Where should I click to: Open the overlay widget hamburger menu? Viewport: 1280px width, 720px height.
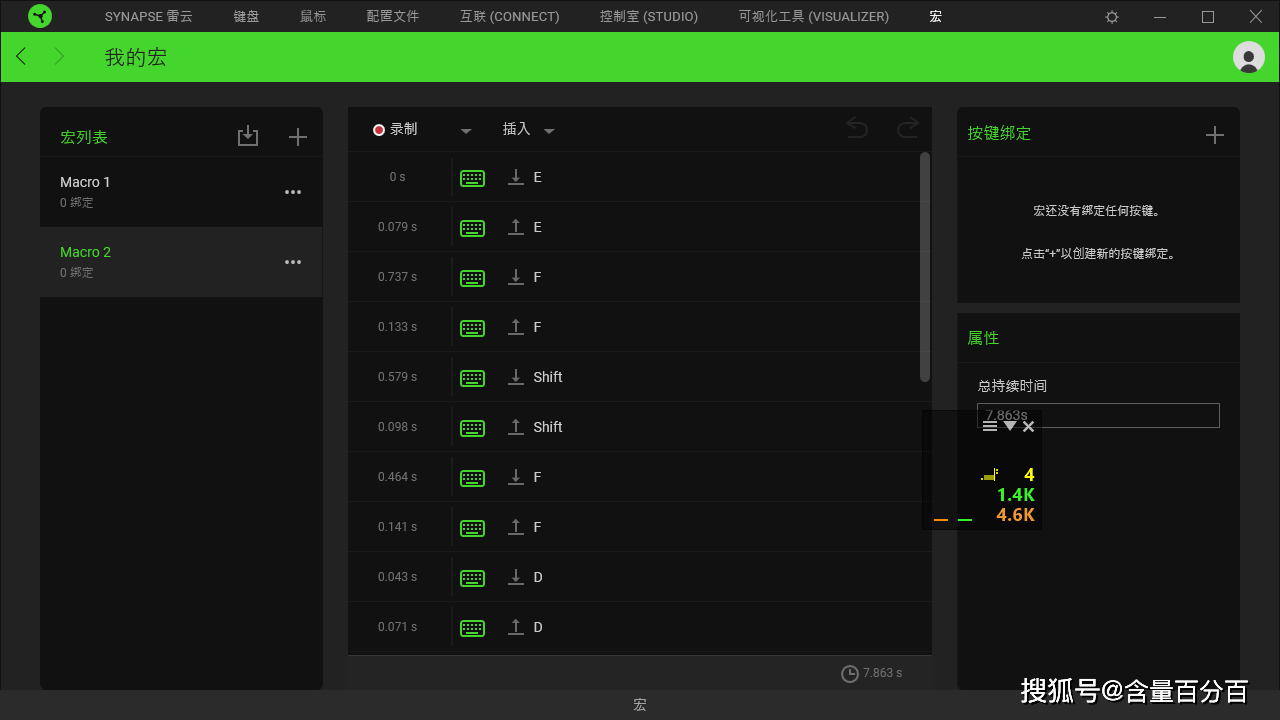(x=990, y=426)
